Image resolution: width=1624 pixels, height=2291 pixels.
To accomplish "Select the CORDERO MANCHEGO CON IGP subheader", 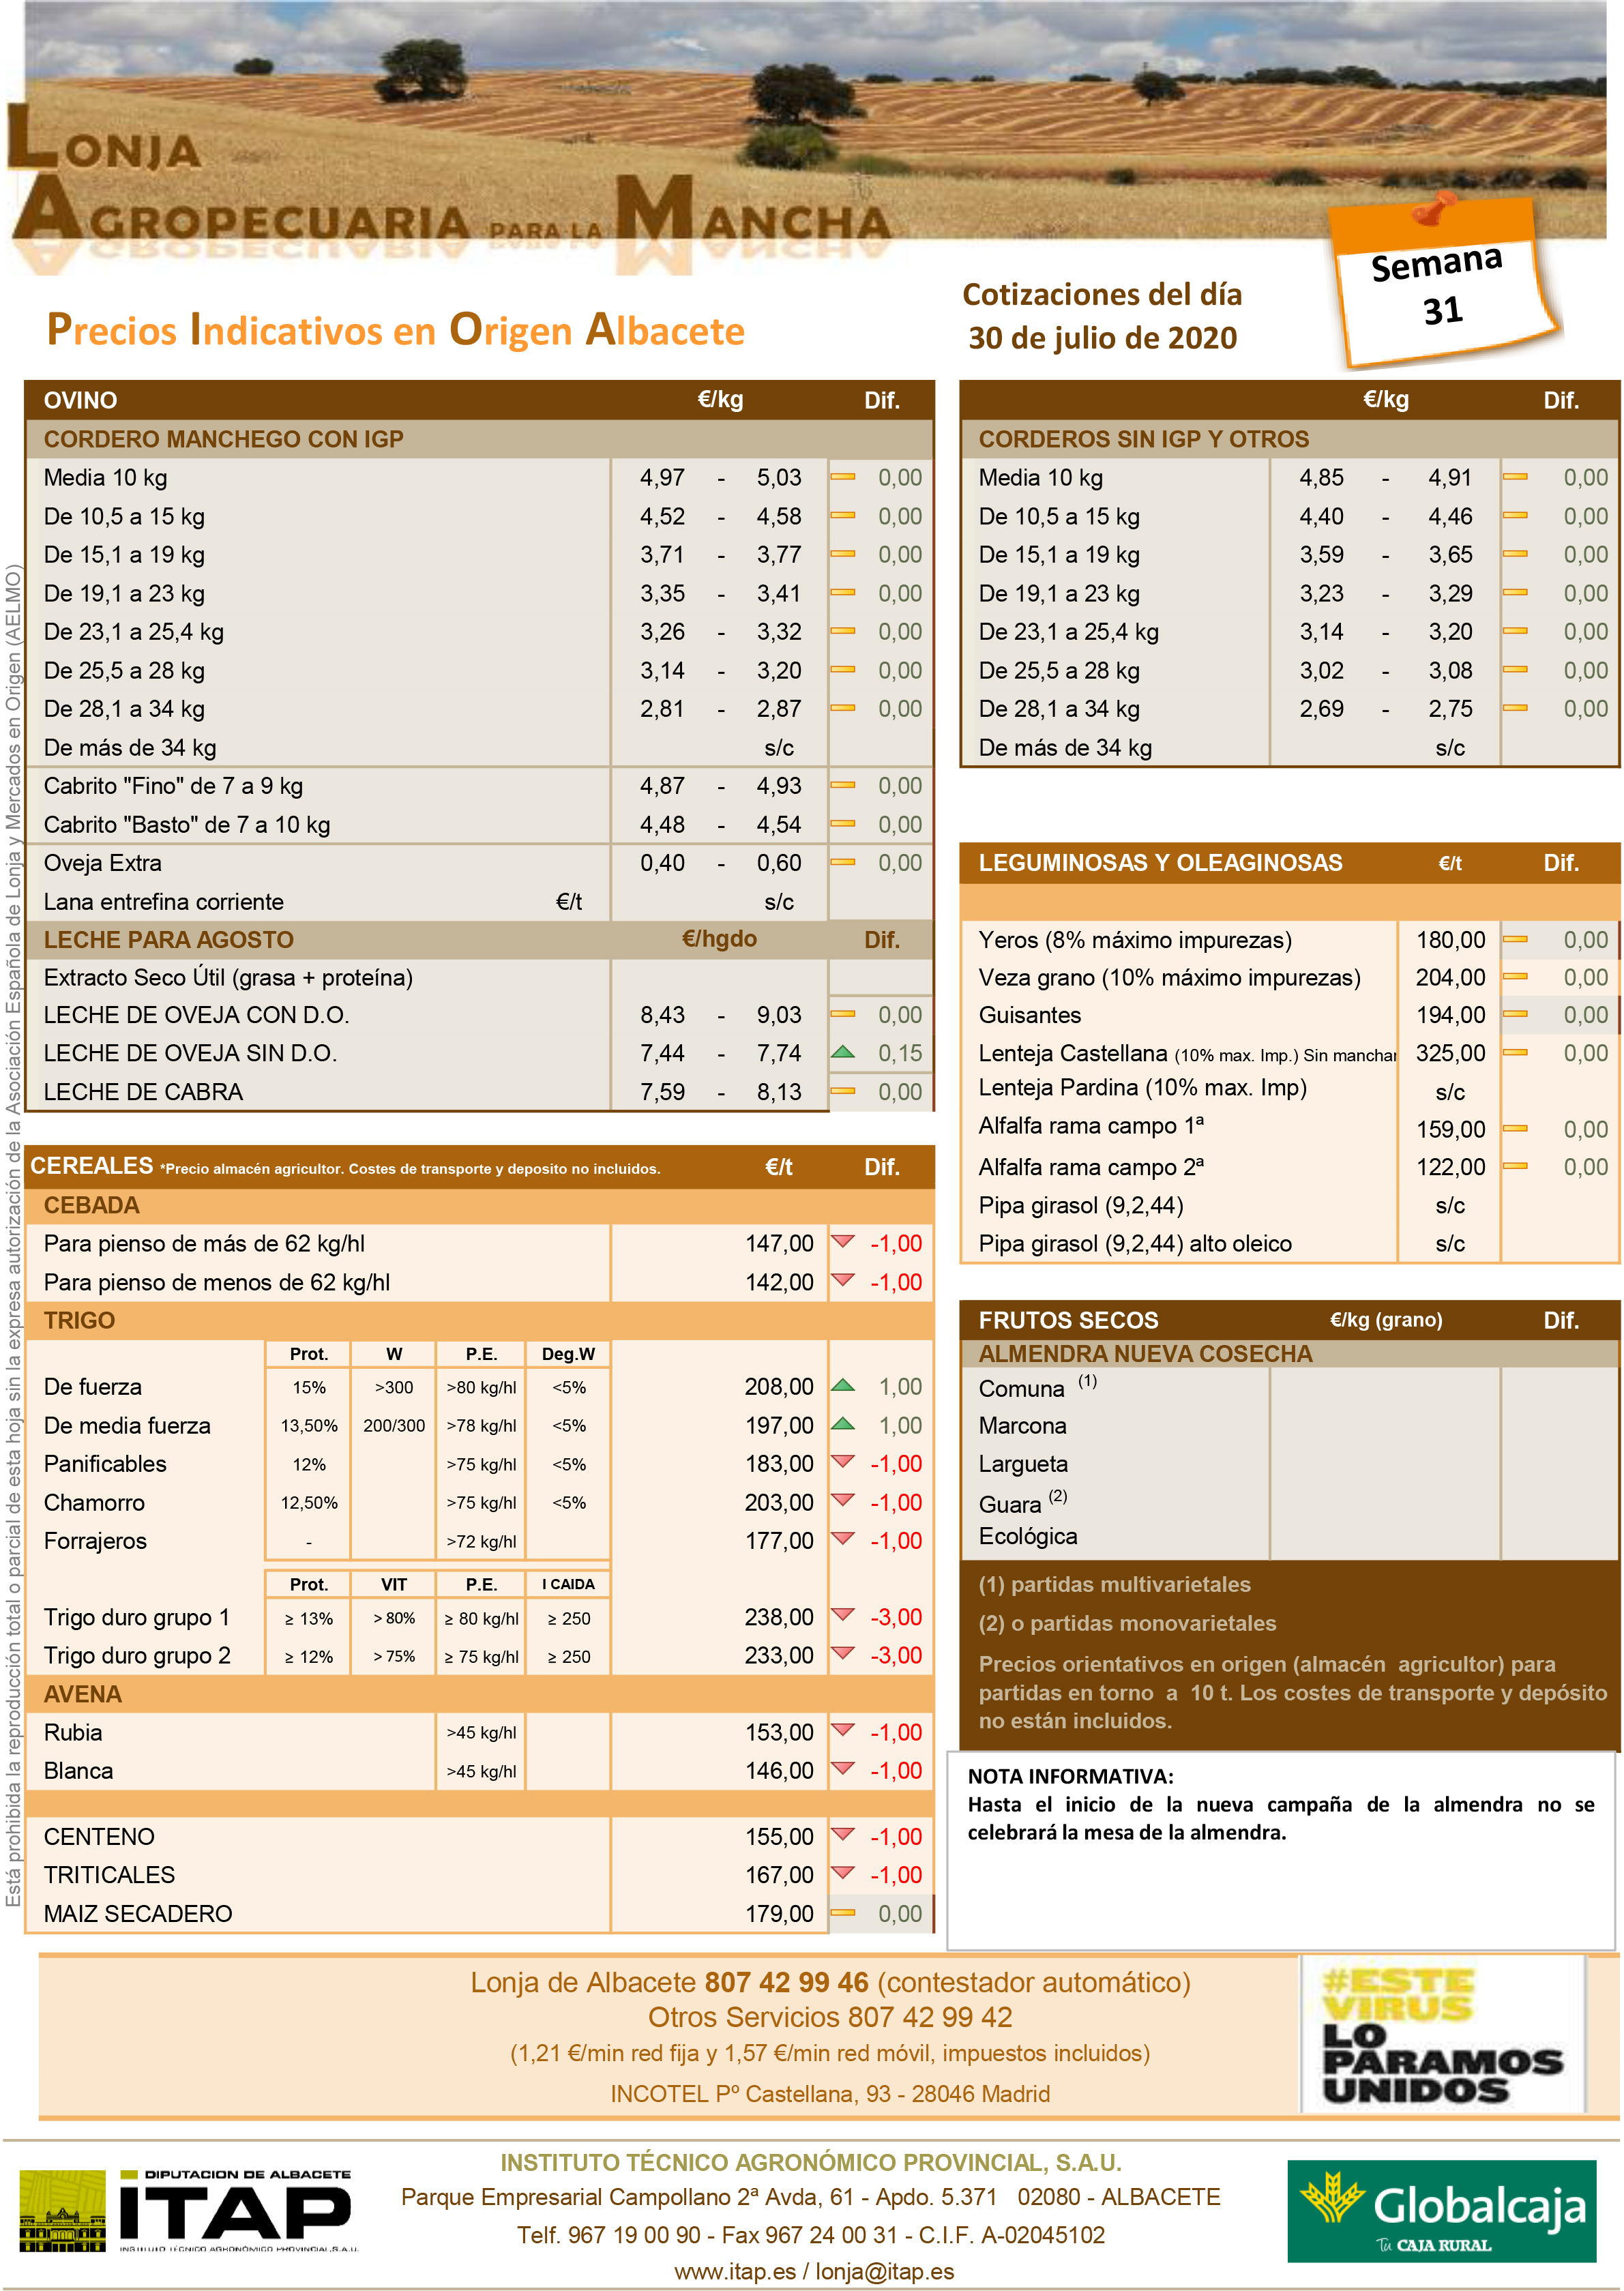I will 223,439.
